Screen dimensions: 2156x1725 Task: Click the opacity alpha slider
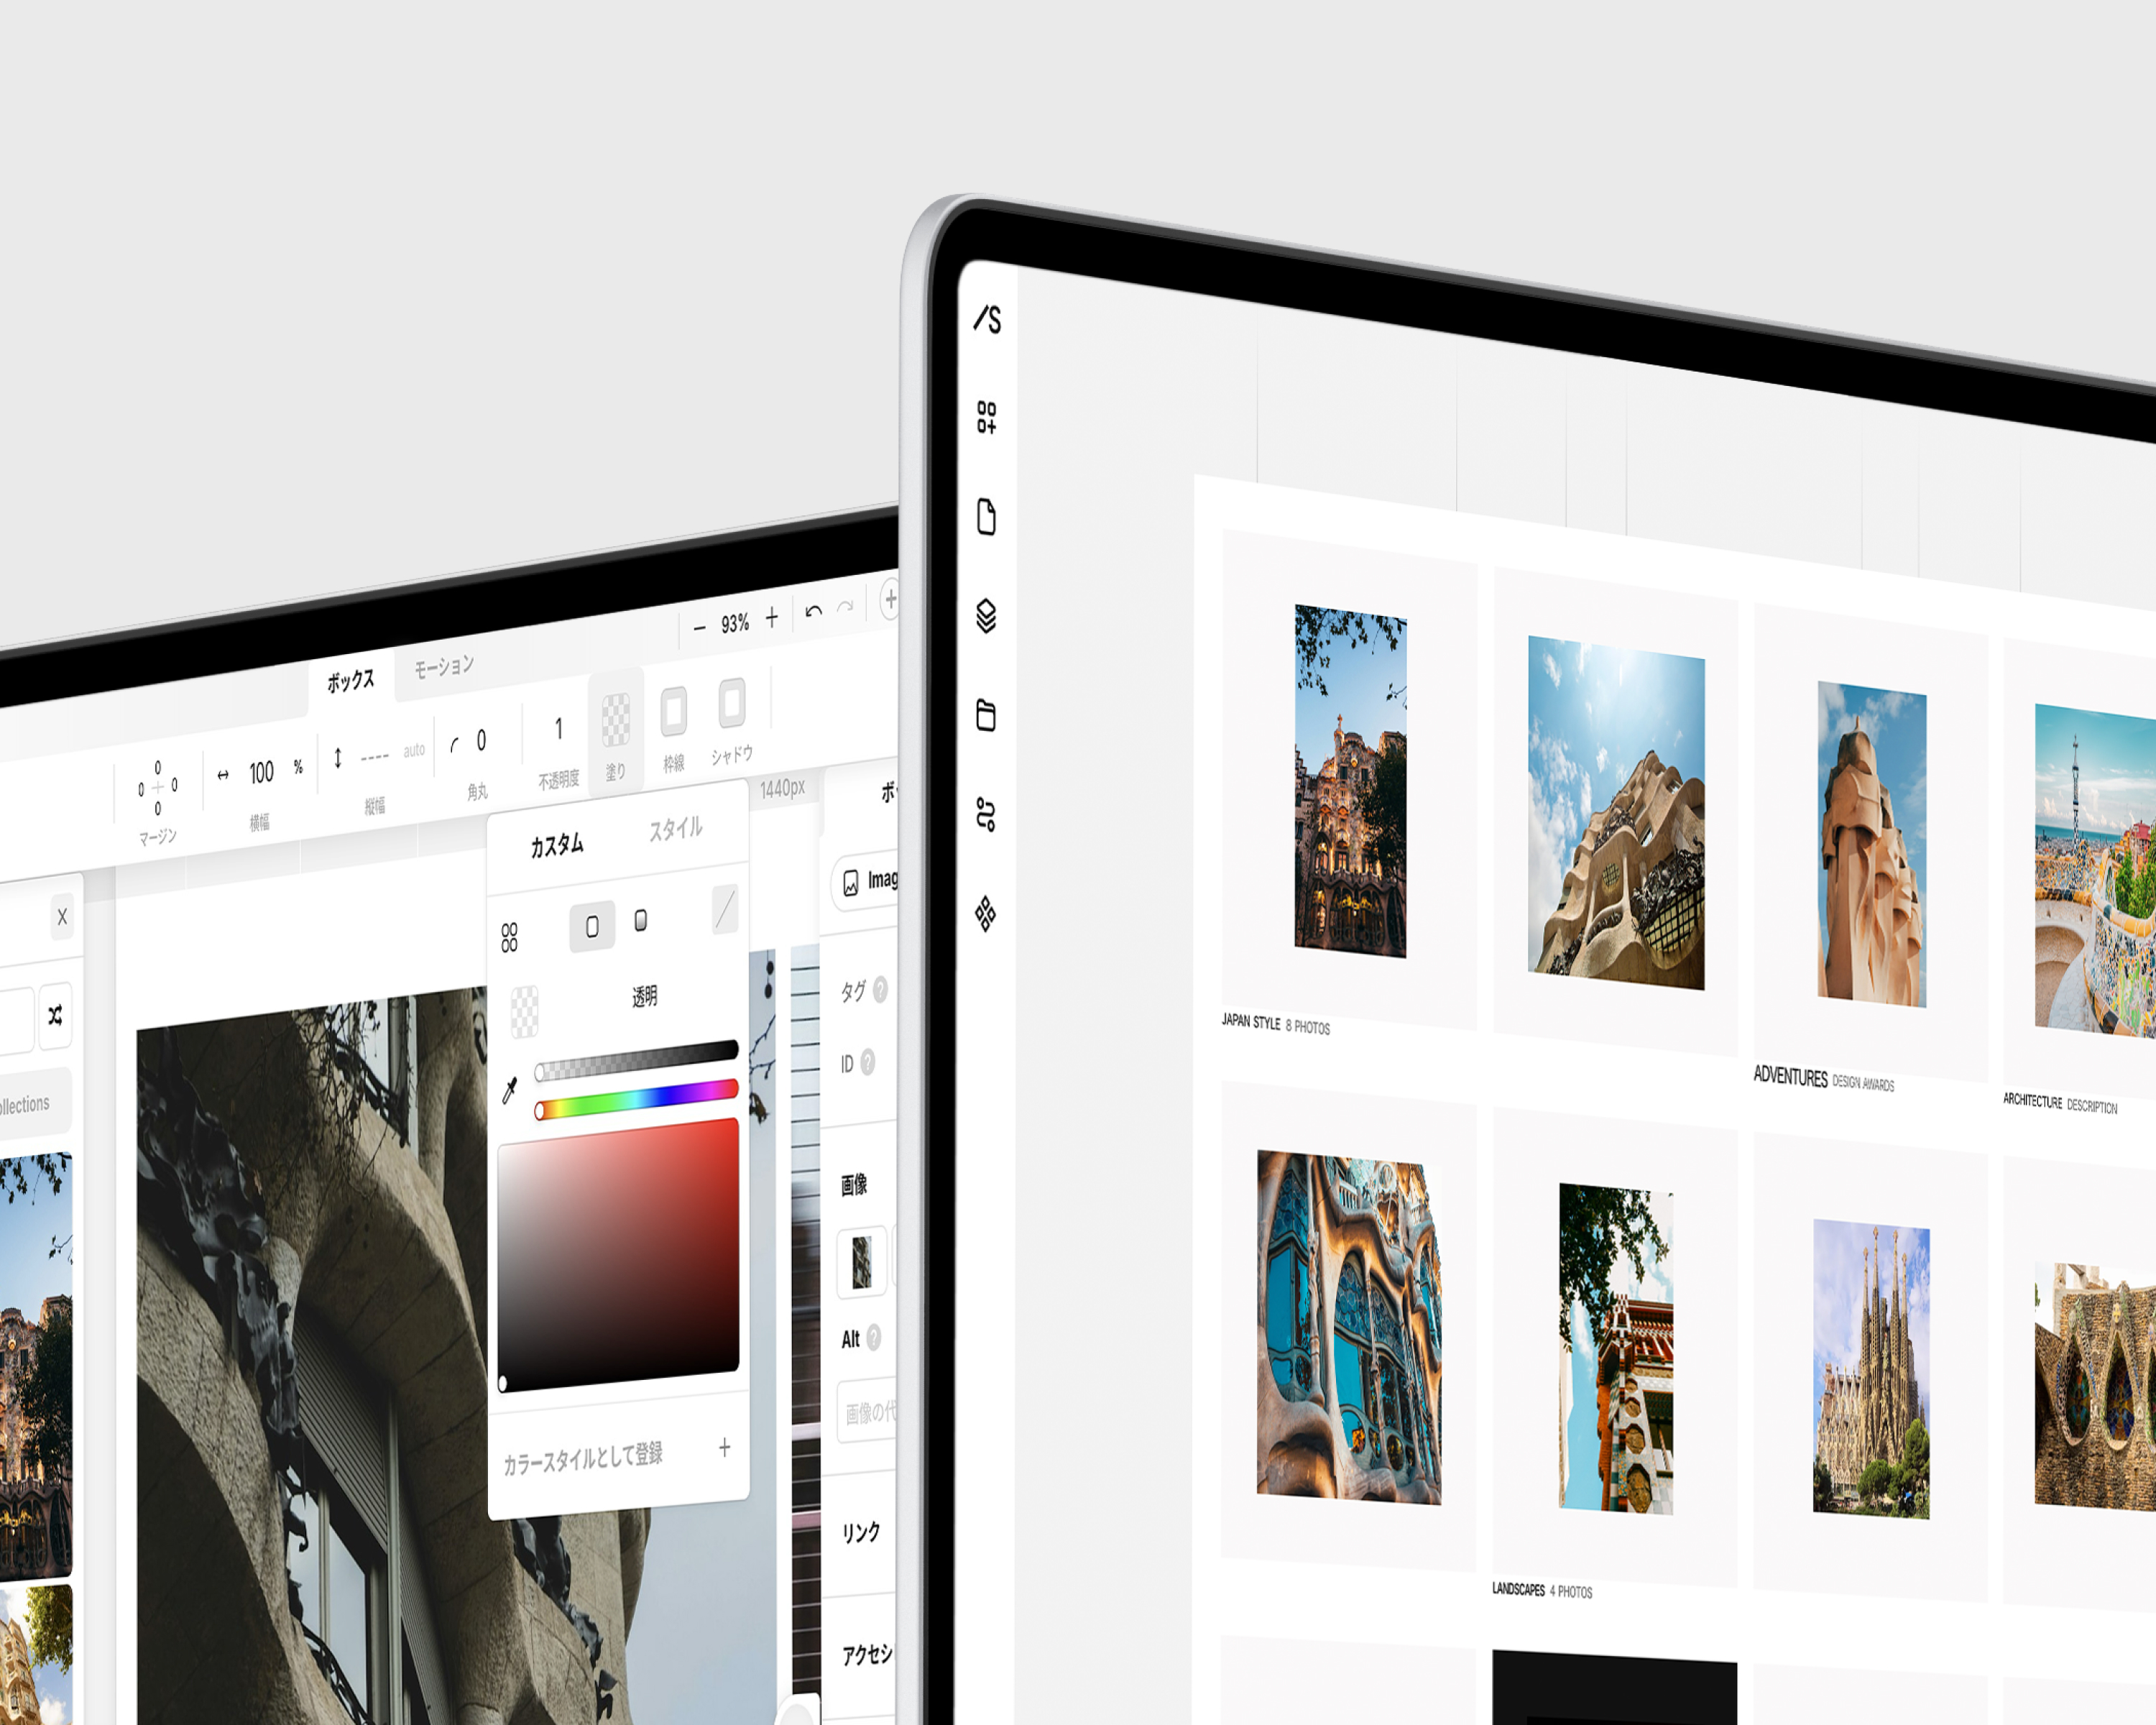[x=636, y=1061]
